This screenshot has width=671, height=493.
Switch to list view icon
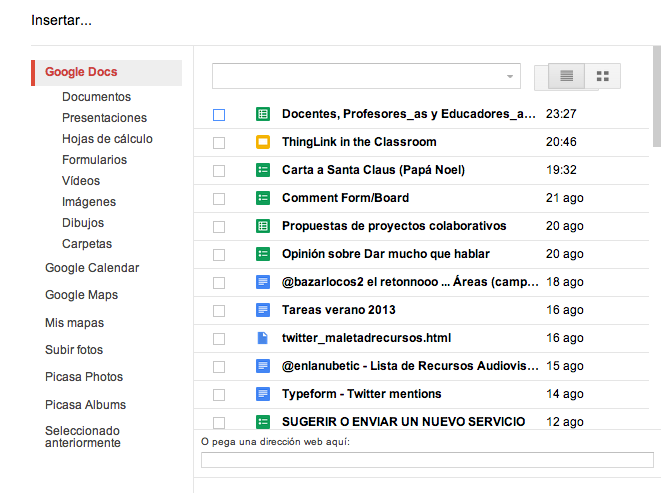(x=566, y=76)
